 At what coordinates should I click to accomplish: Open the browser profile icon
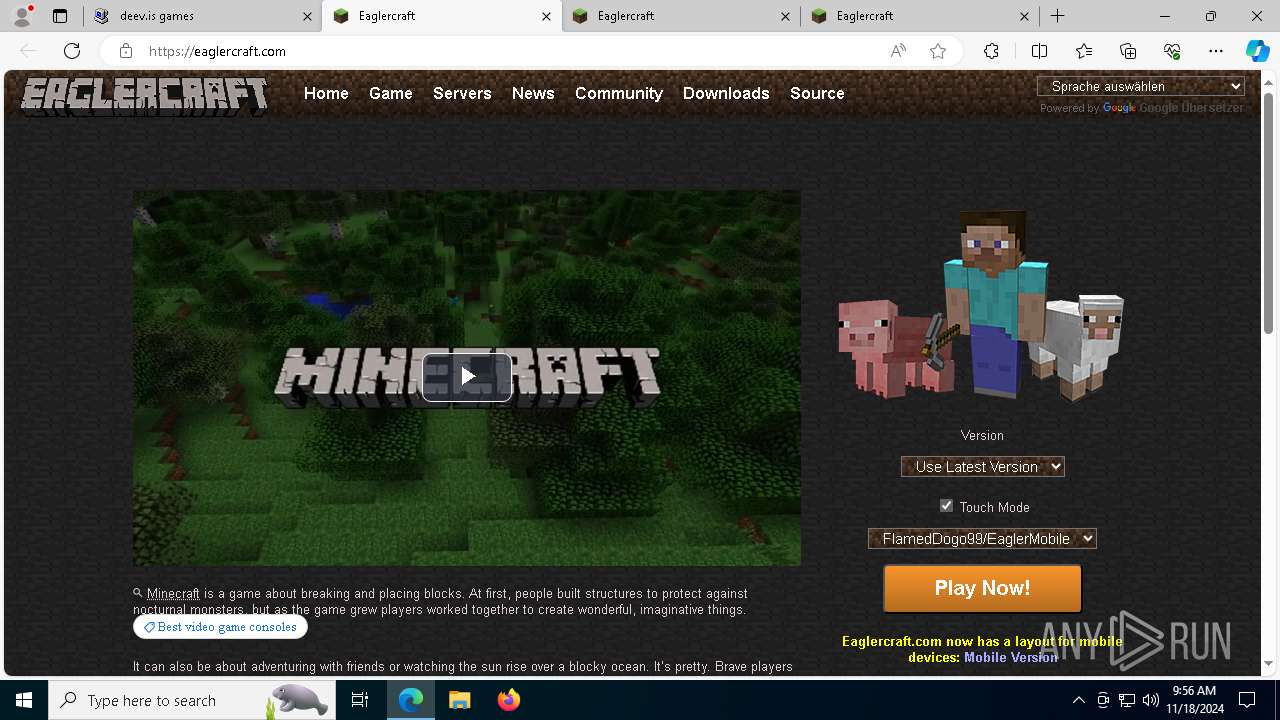(x=22, y=16)
